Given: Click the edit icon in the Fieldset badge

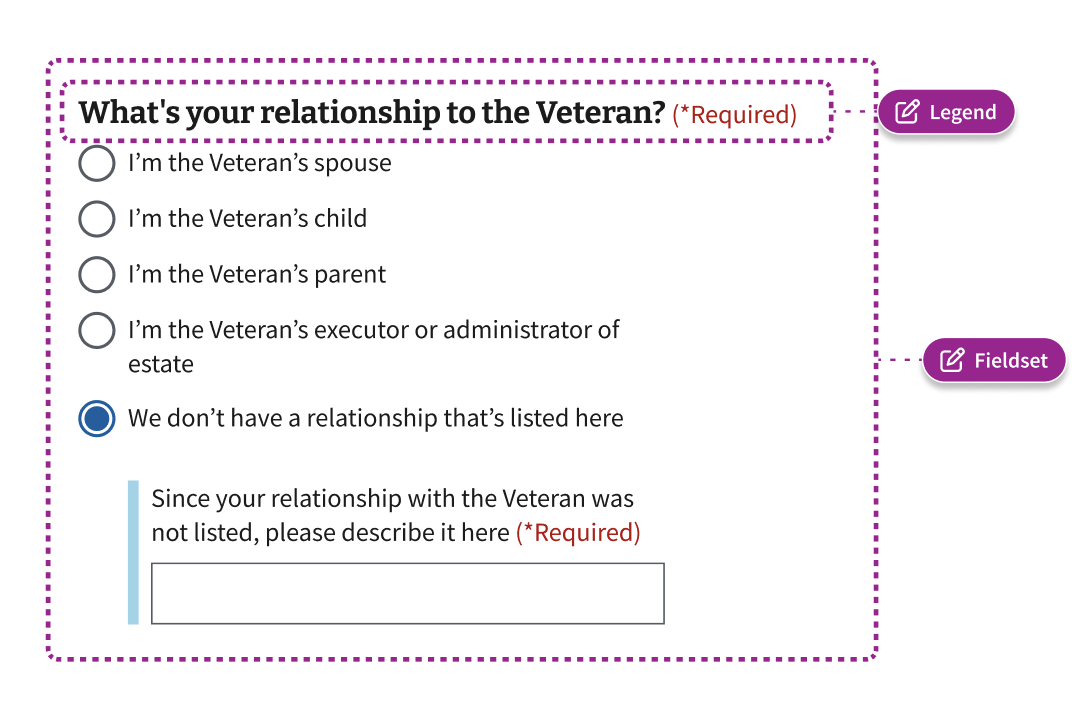Looking at the screenshot, I should click(952, 360).
